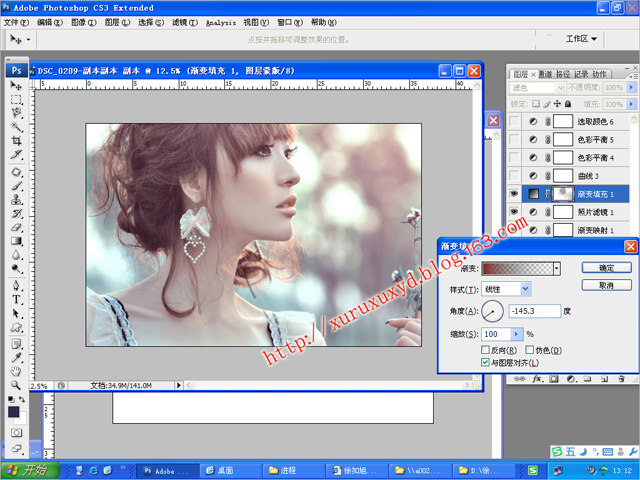Open the document status bar arrow menu
640x480 pixels.
coord(178,385)
